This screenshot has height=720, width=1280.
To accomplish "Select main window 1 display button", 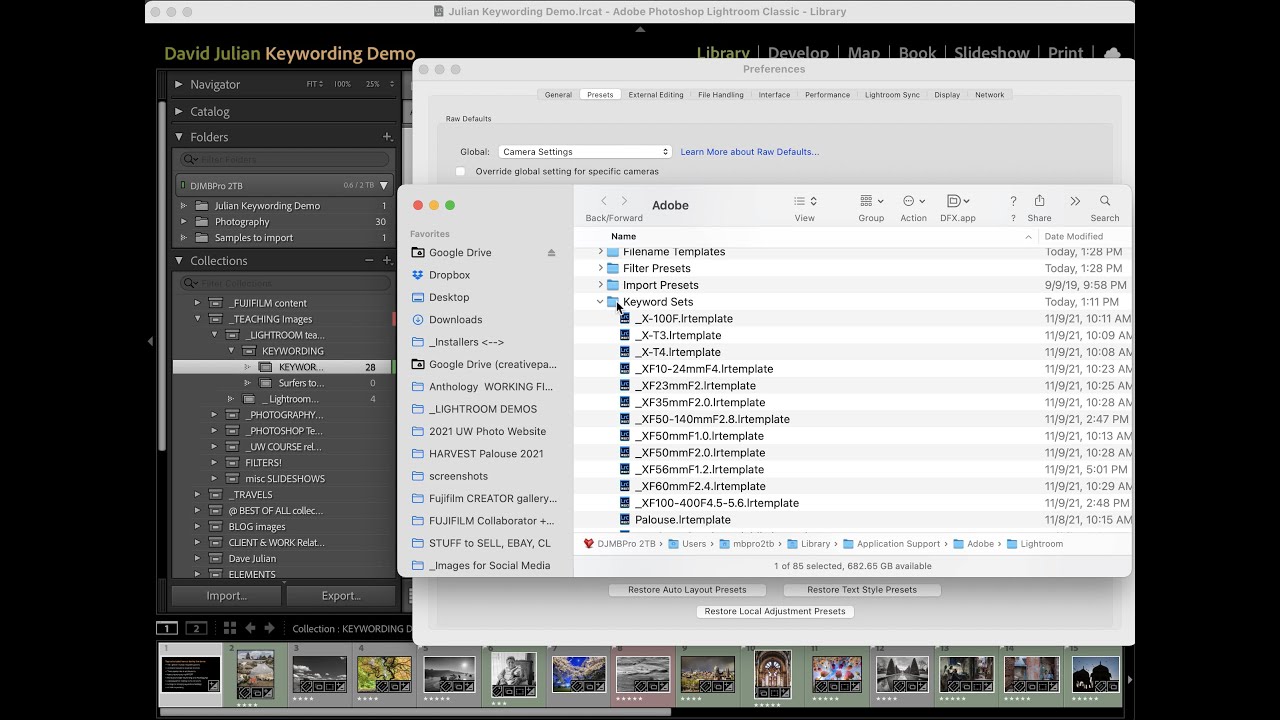I will click(x=167, y=628).
